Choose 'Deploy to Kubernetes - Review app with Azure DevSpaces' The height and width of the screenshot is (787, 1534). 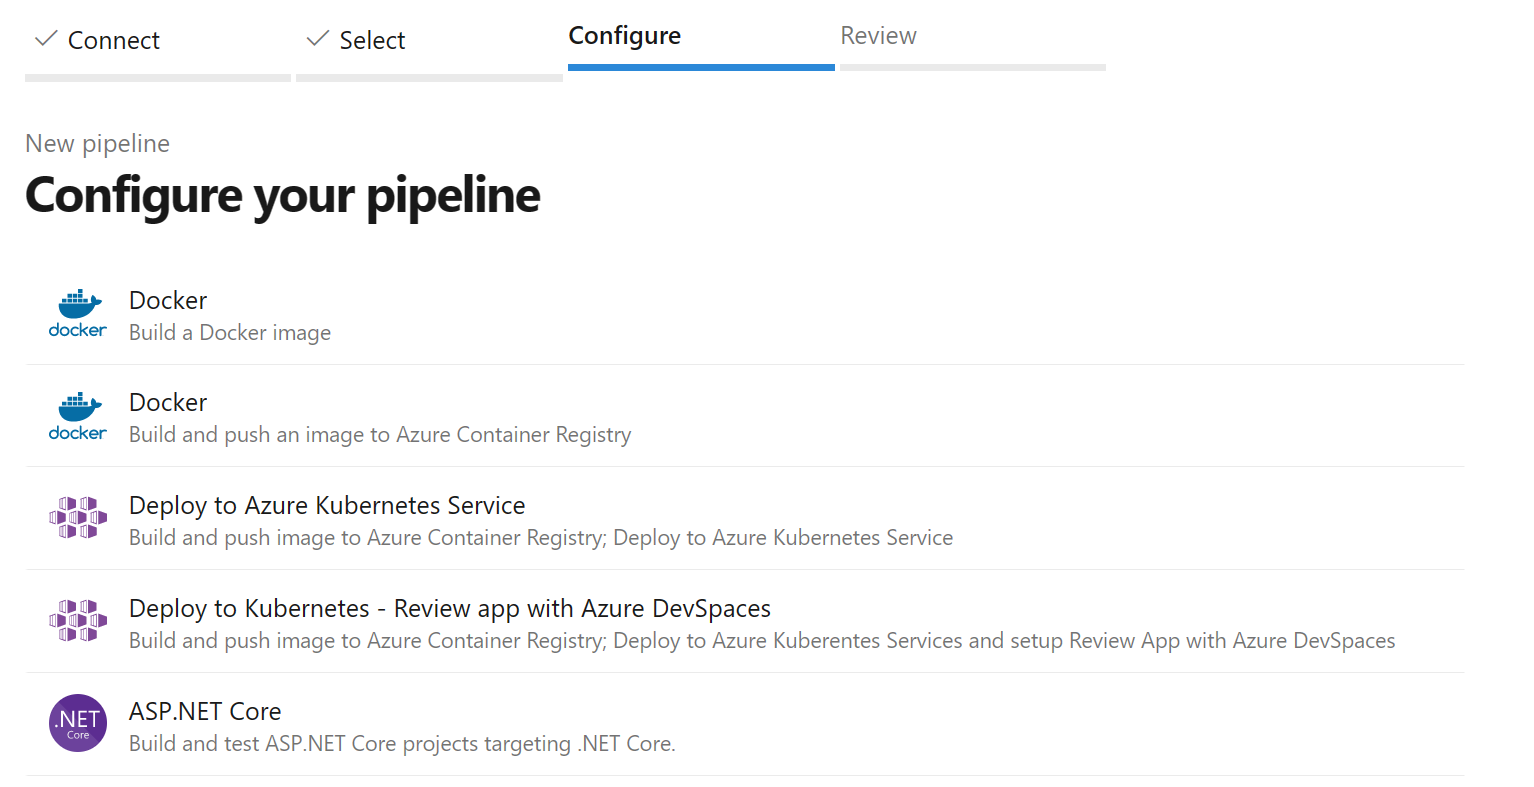pyautogui.click(x=450, y=609)
